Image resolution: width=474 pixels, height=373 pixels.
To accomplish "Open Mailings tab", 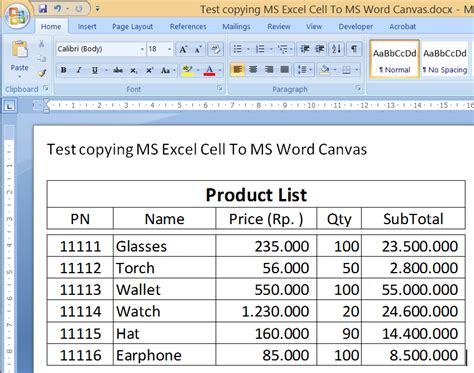I will 236,27.
